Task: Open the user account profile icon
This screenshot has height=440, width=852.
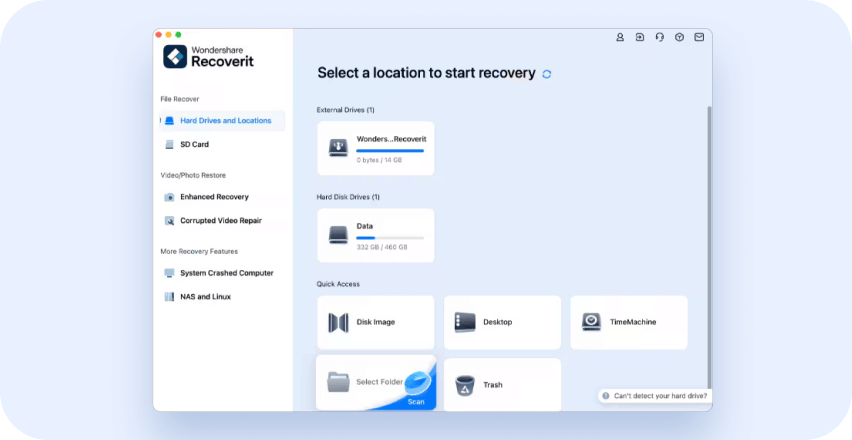Action: 620,37
